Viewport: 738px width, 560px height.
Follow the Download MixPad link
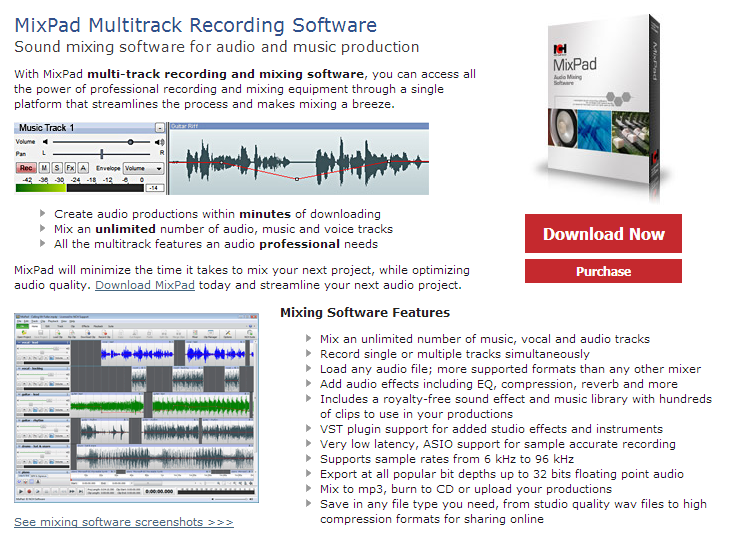point(145,285)
